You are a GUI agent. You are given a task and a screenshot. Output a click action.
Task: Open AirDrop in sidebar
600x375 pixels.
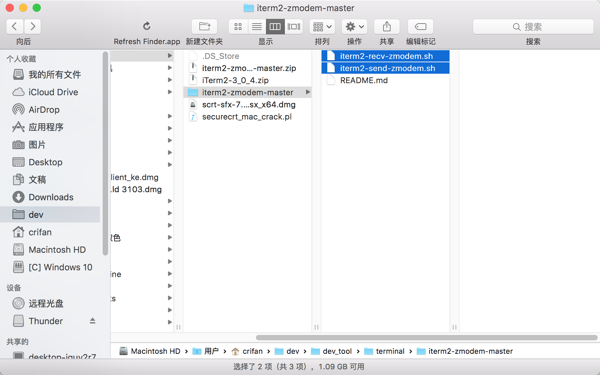coord(51,110)
